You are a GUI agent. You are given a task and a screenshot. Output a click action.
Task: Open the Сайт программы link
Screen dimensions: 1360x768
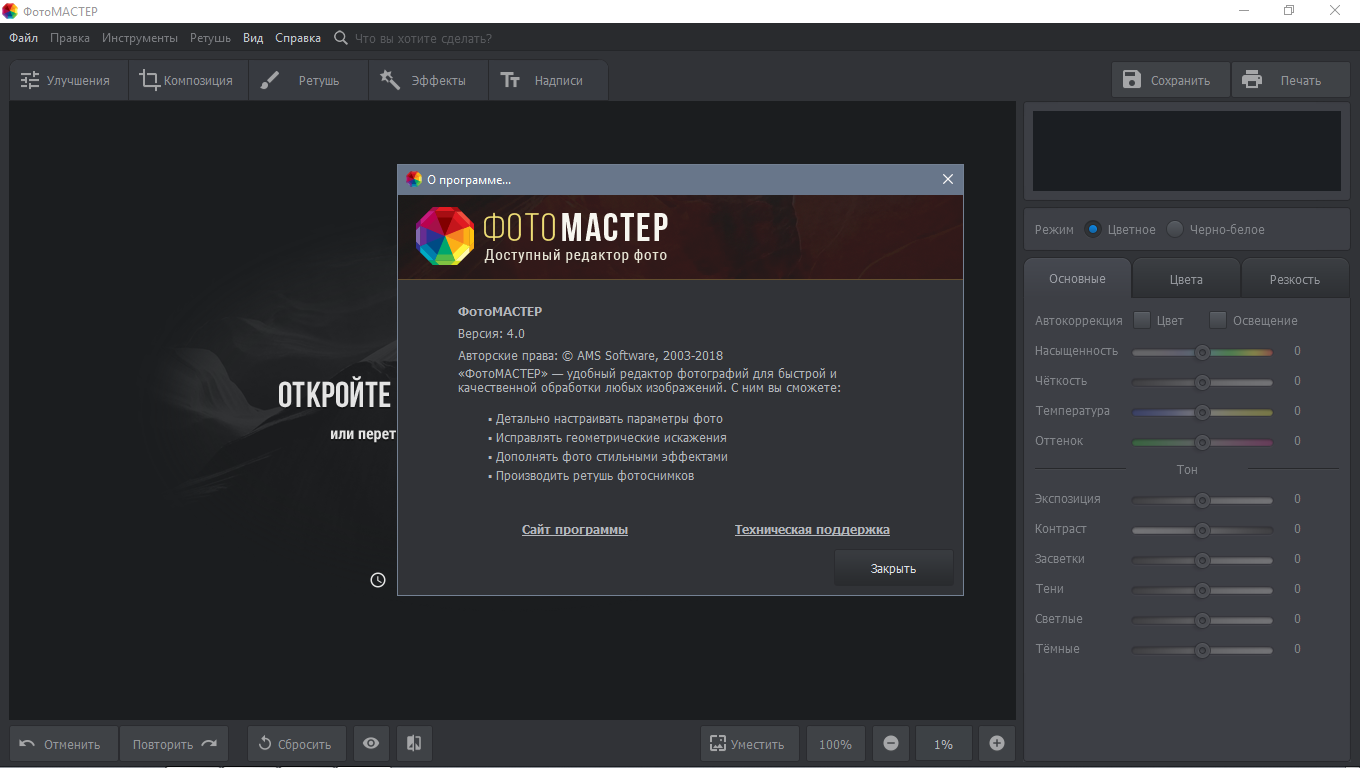[575, 530]
